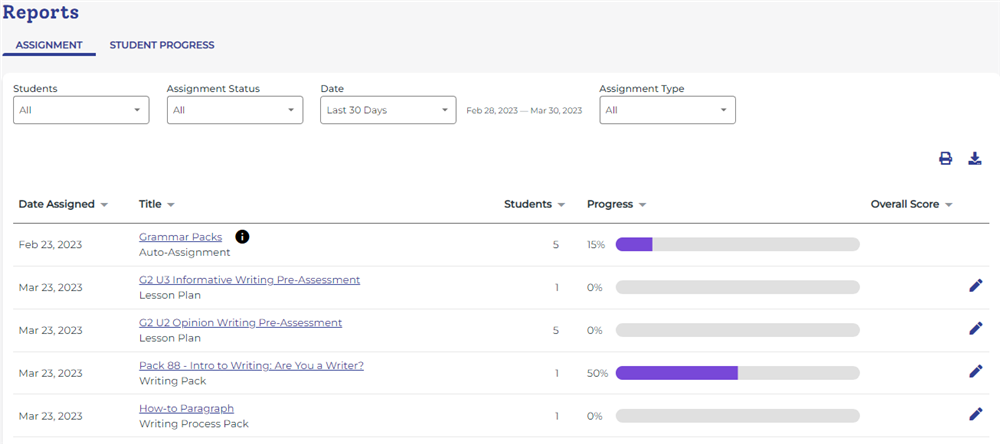Open the Grammar Packs link
The image size is (1000, 444).
pos(180,237)
